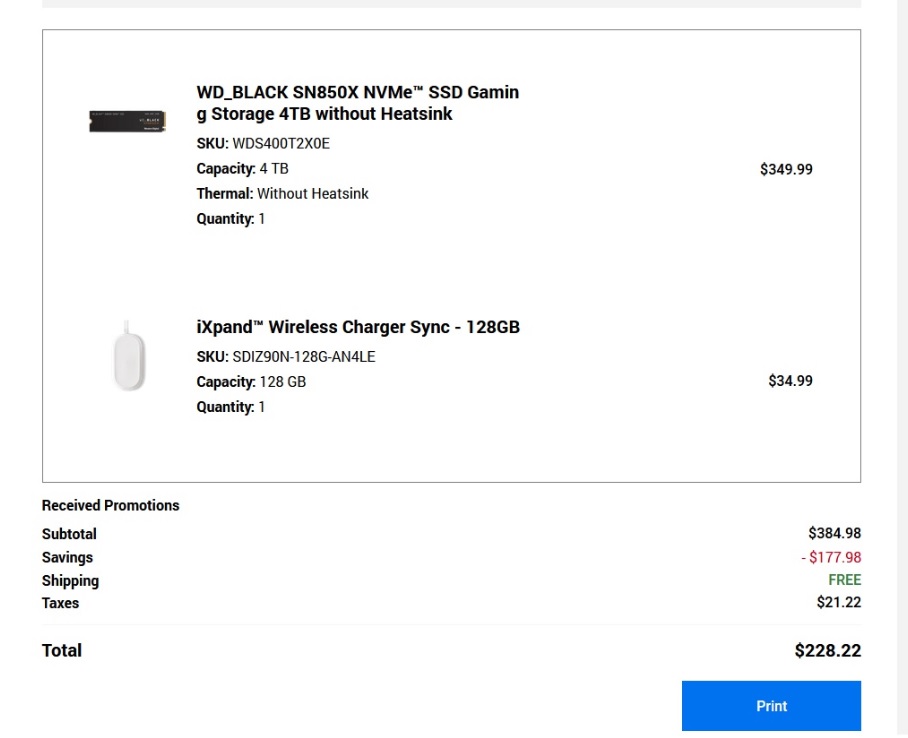Screen dimensions: 908x738
Task: Click the blue Print button
Action: point(771,706)
